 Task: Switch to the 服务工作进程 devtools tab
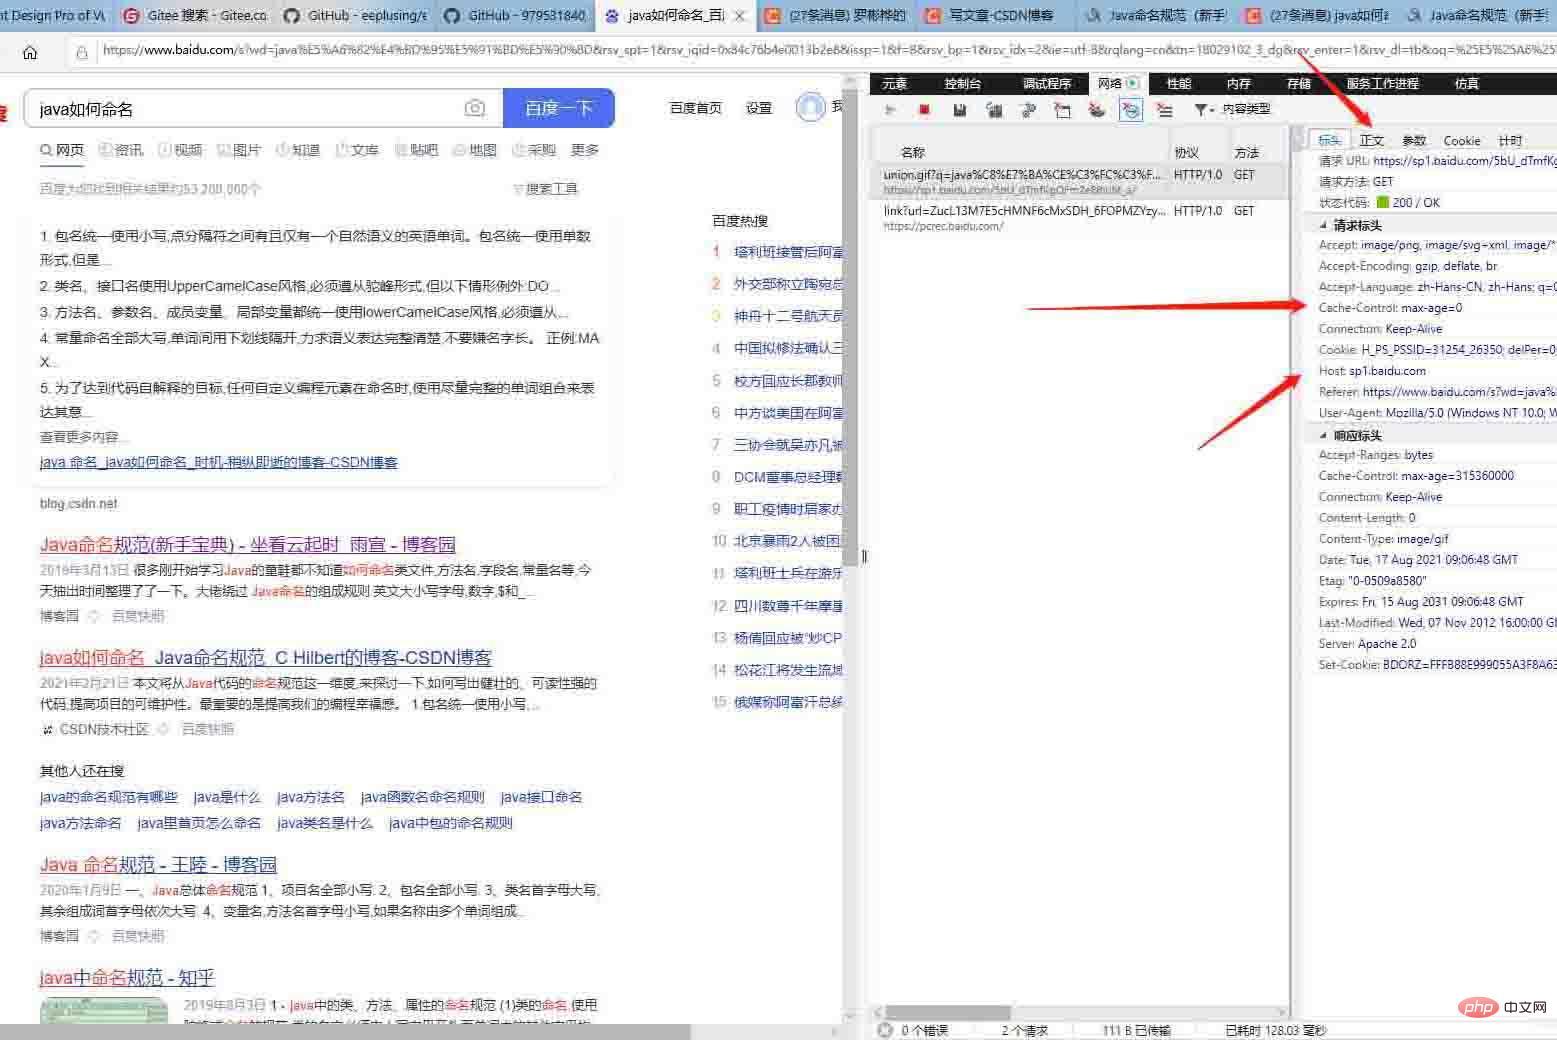1383,84
